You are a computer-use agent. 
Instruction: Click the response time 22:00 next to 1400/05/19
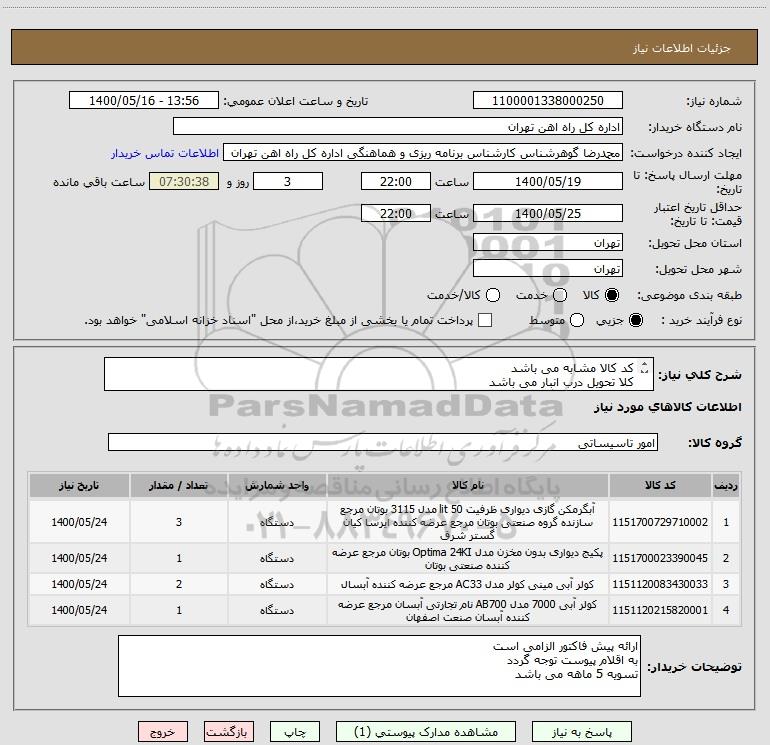[x=396, y=181]
